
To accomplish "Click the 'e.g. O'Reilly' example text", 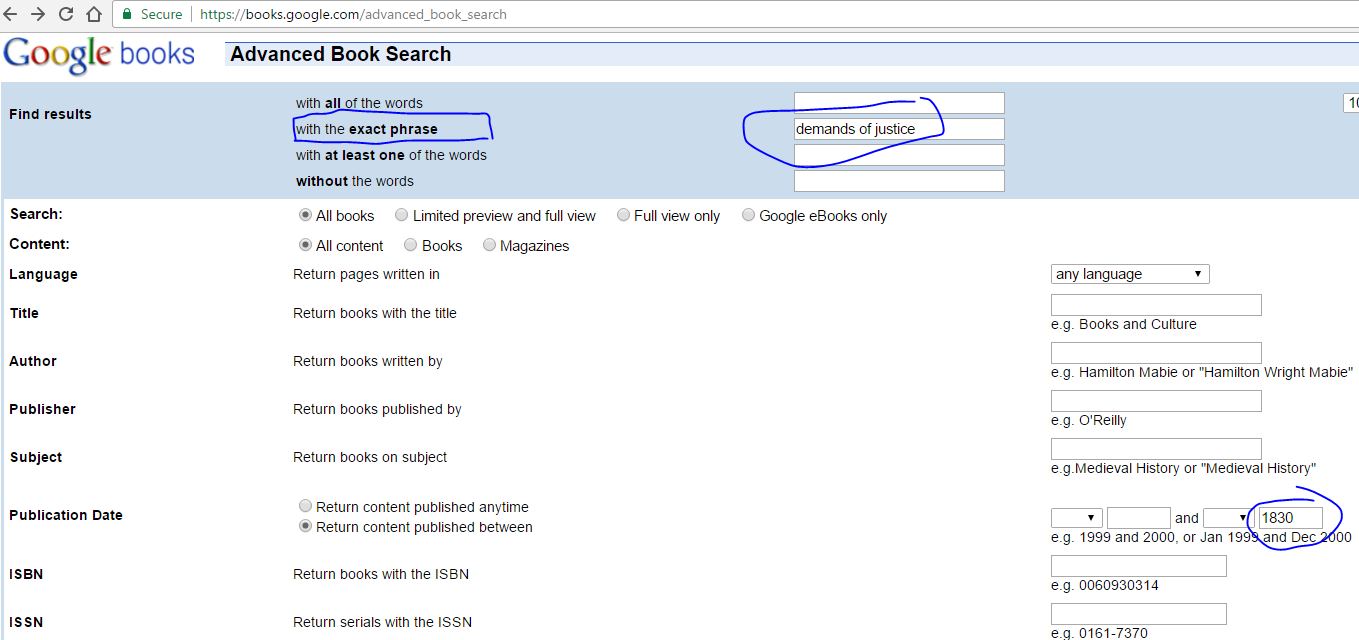I will (1089, 420).
